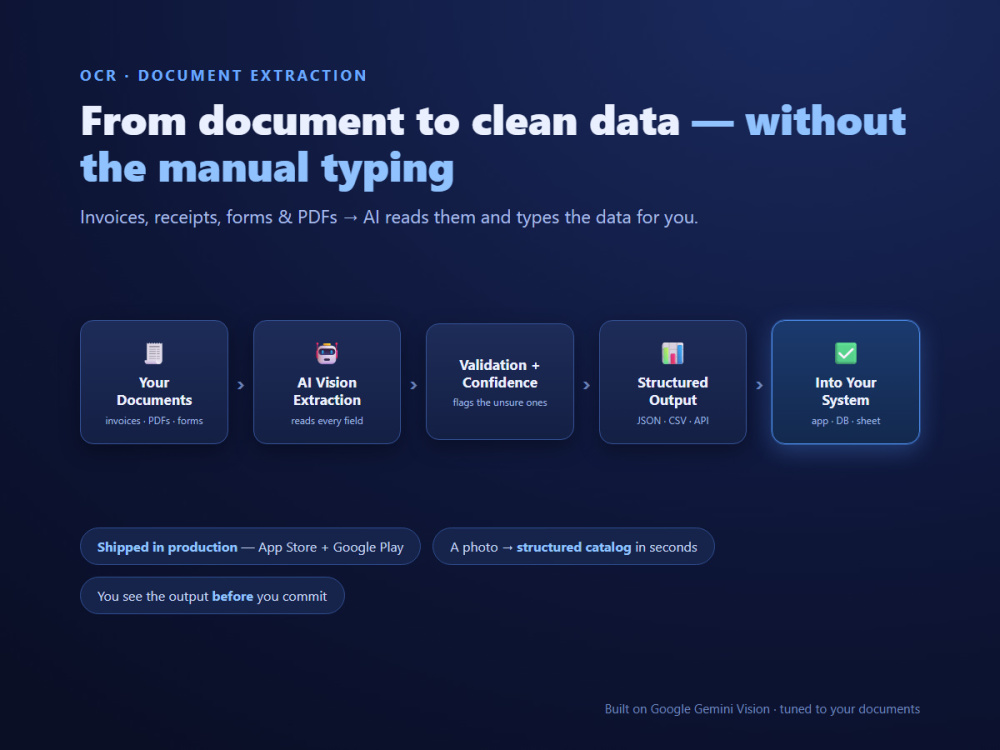Click the 'OCR · DOCUMENT EXTRACTION' header label

pos(223,76)
